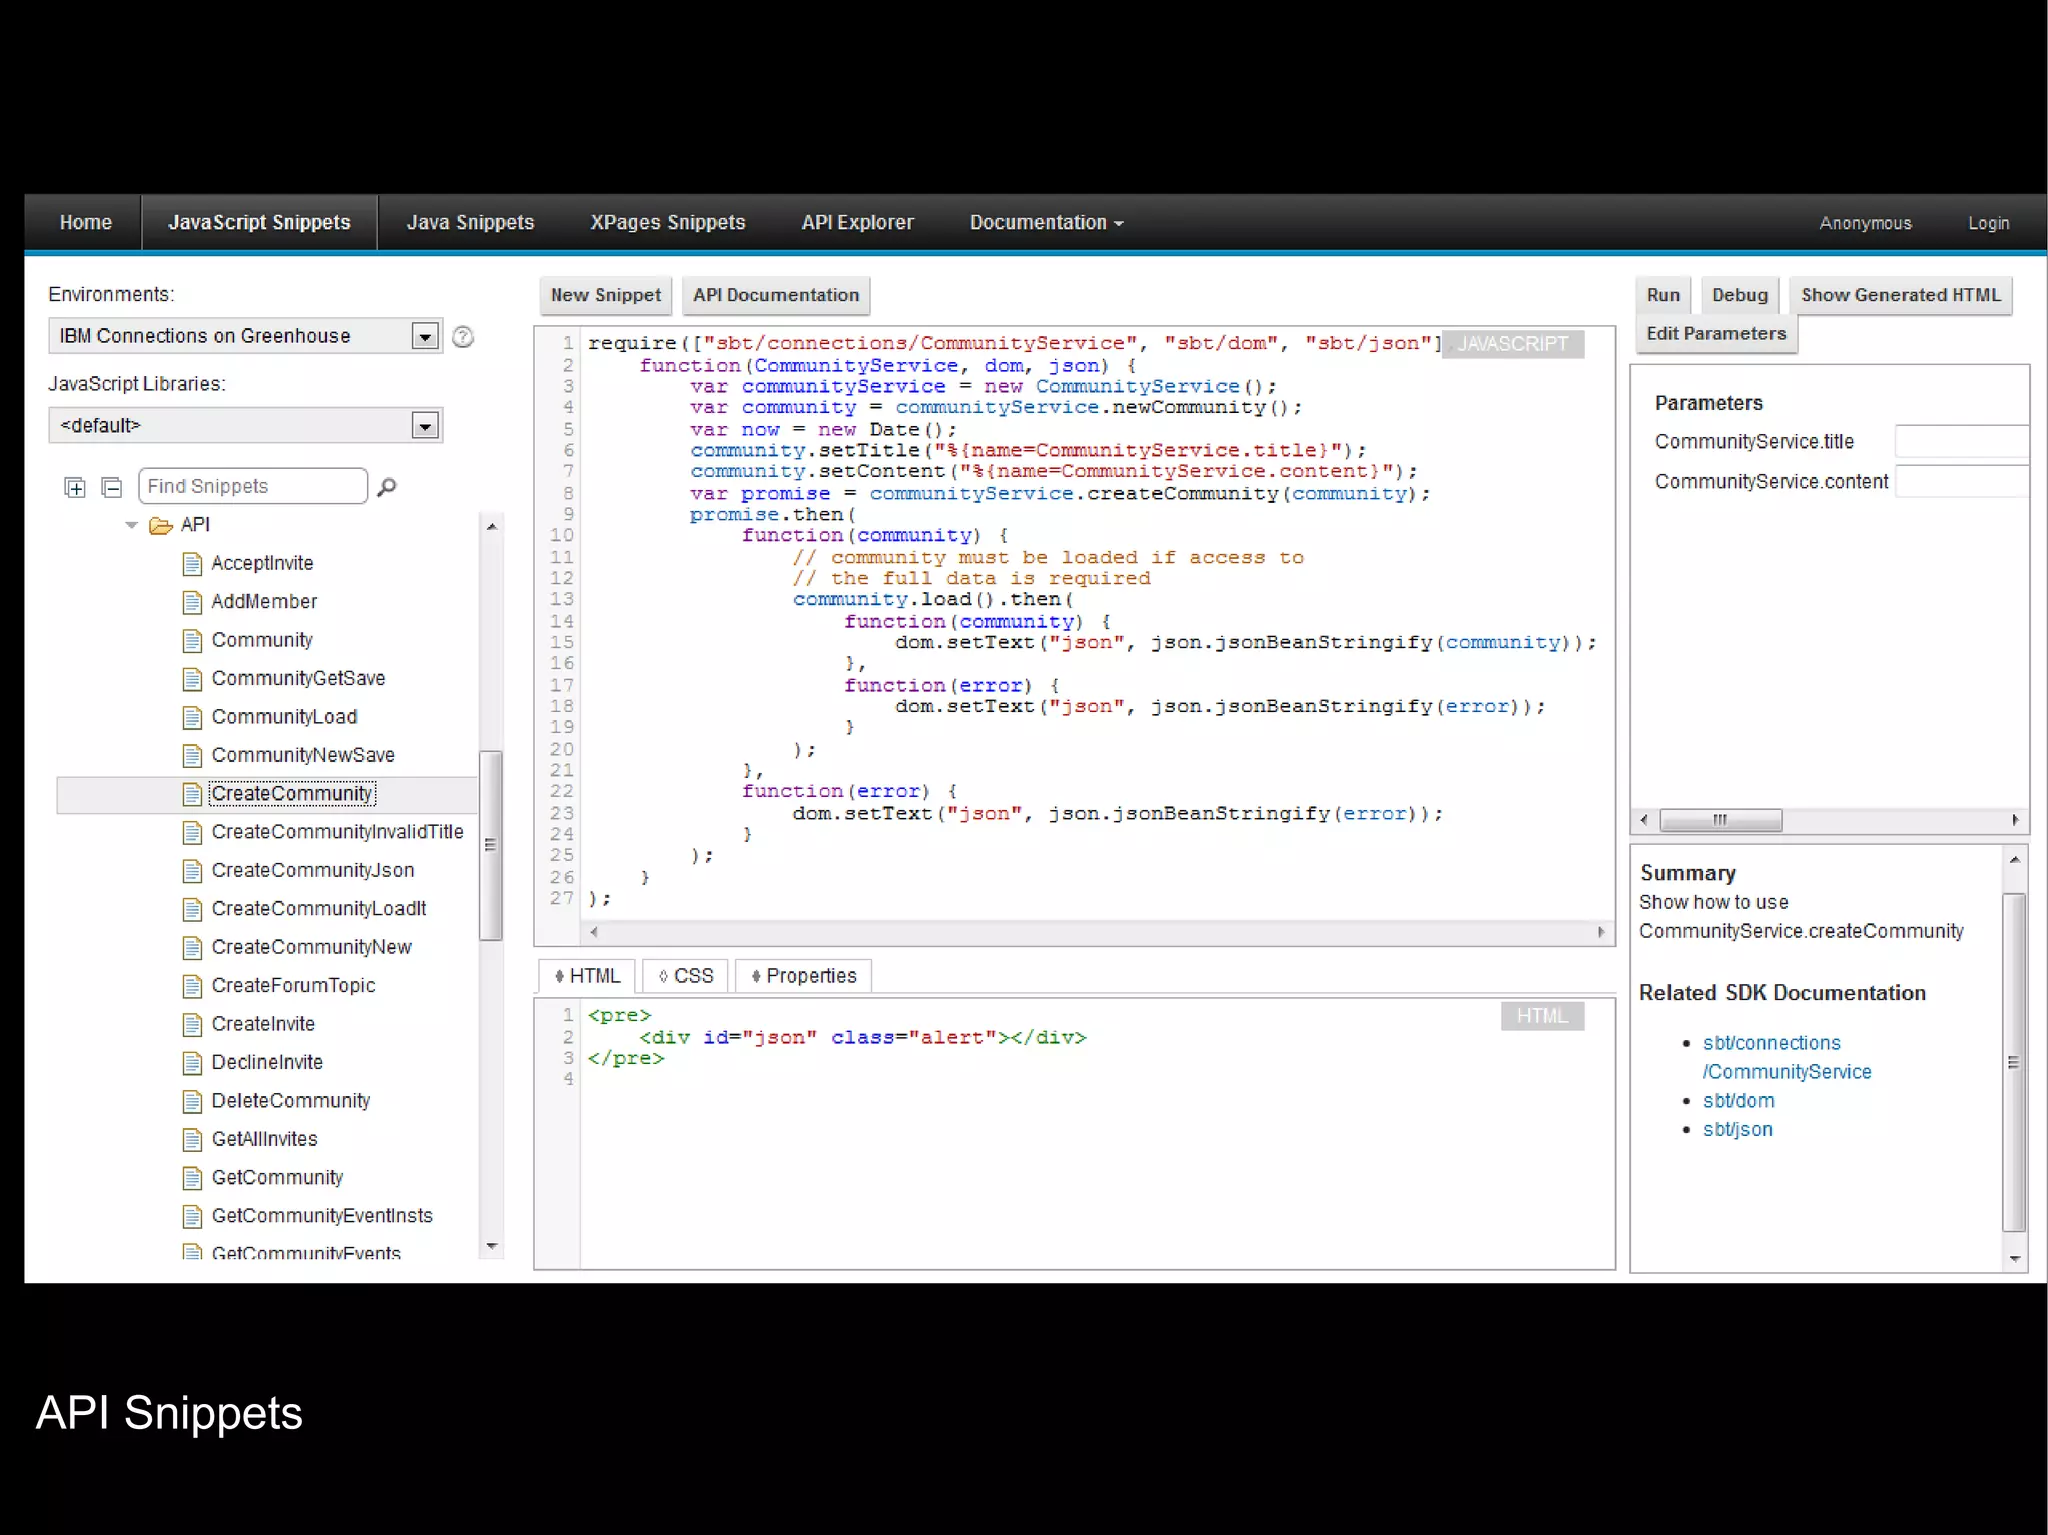Image resolution: width=2048 pixels, height=1535 pixels.
Task: Select the JavaScript Snippets tab
Action: tap(259, 223)
